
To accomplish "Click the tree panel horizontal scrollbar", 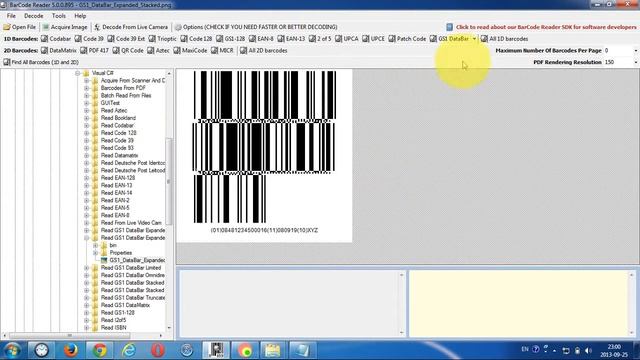I will [69, 336].
